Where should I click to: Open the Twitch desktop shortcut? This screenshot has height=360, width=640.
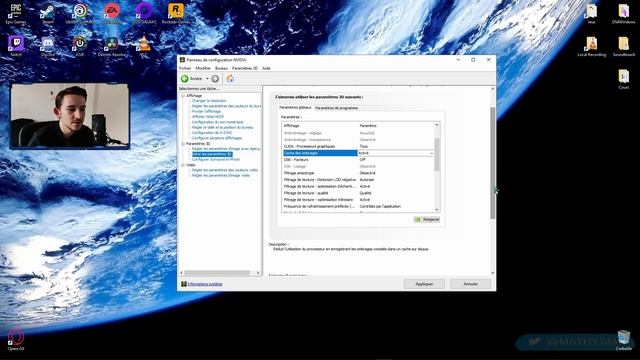coord(16,46)
